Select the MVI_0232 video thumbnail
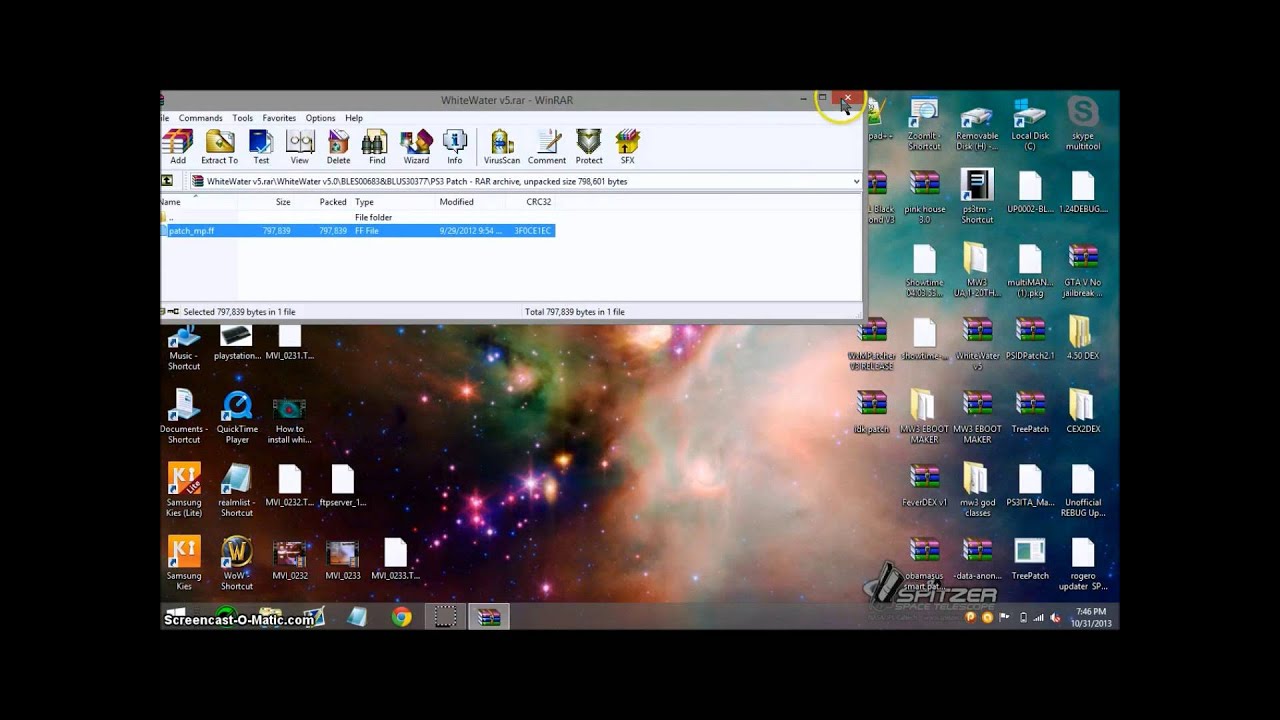This screenshot has height=720, width=1280. pyautogui.click(x=290, y=559)
